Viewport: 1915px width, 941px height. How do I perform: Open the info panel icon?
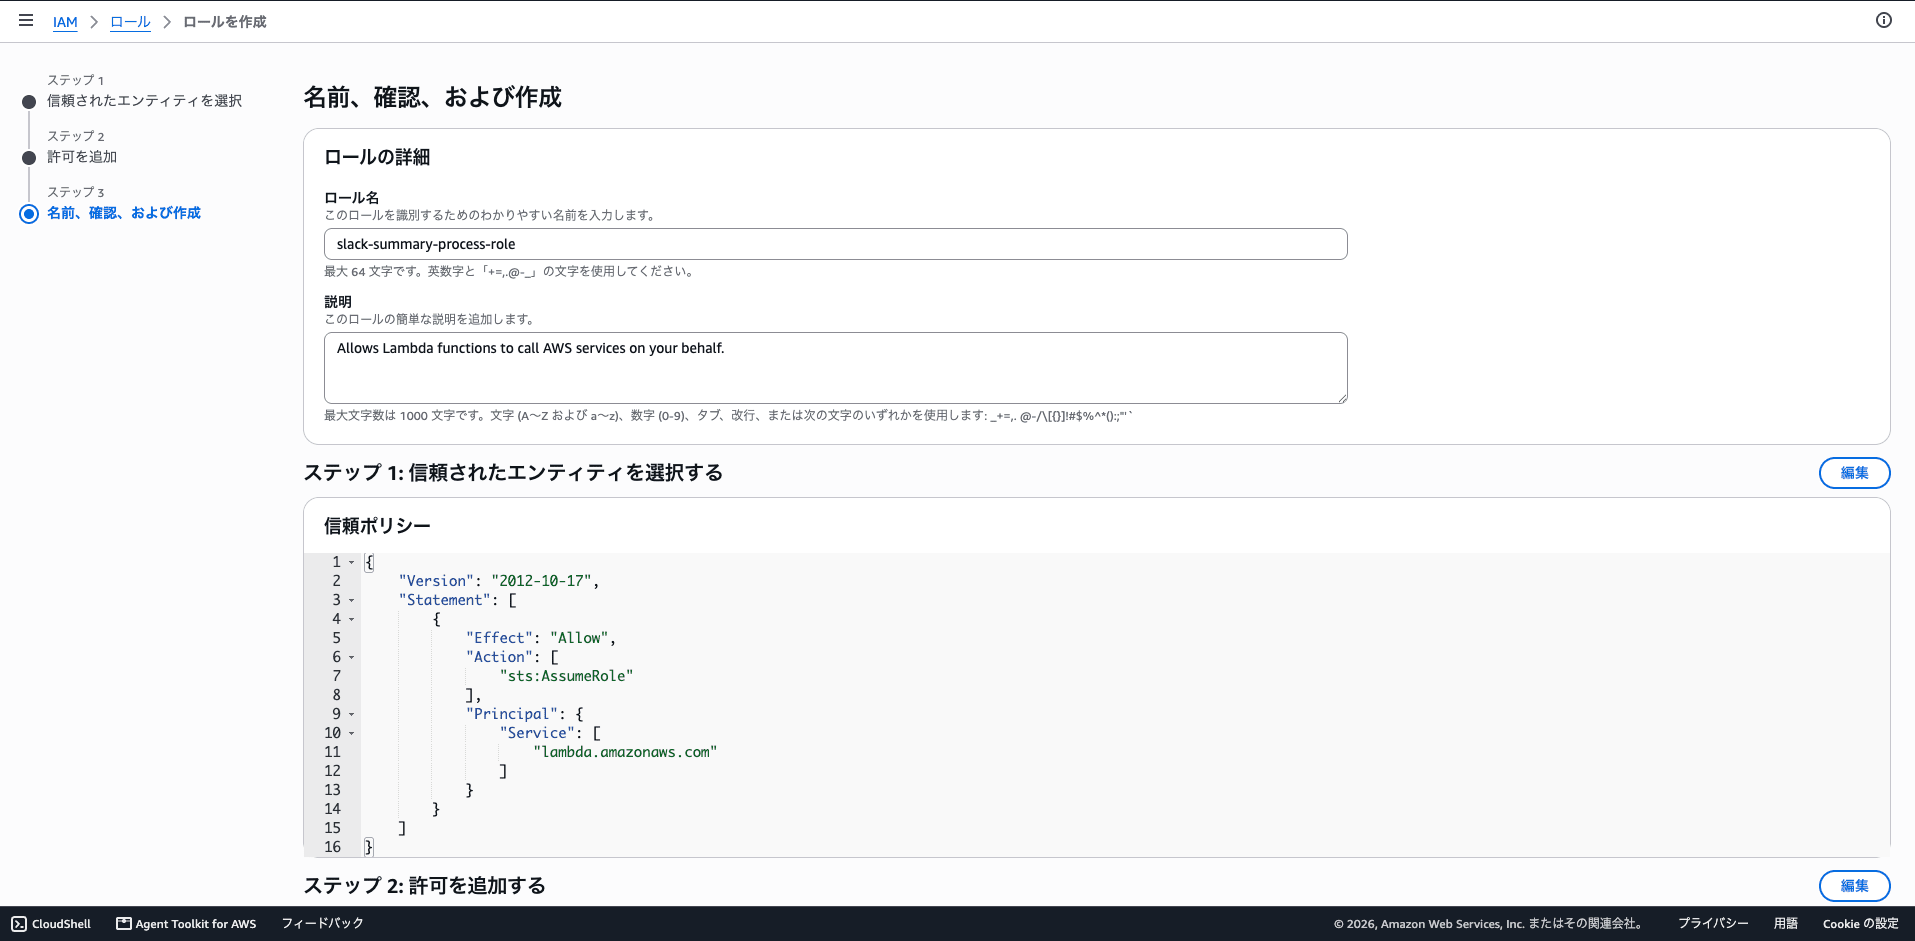pyautogui.click(x=1884, y=20)
